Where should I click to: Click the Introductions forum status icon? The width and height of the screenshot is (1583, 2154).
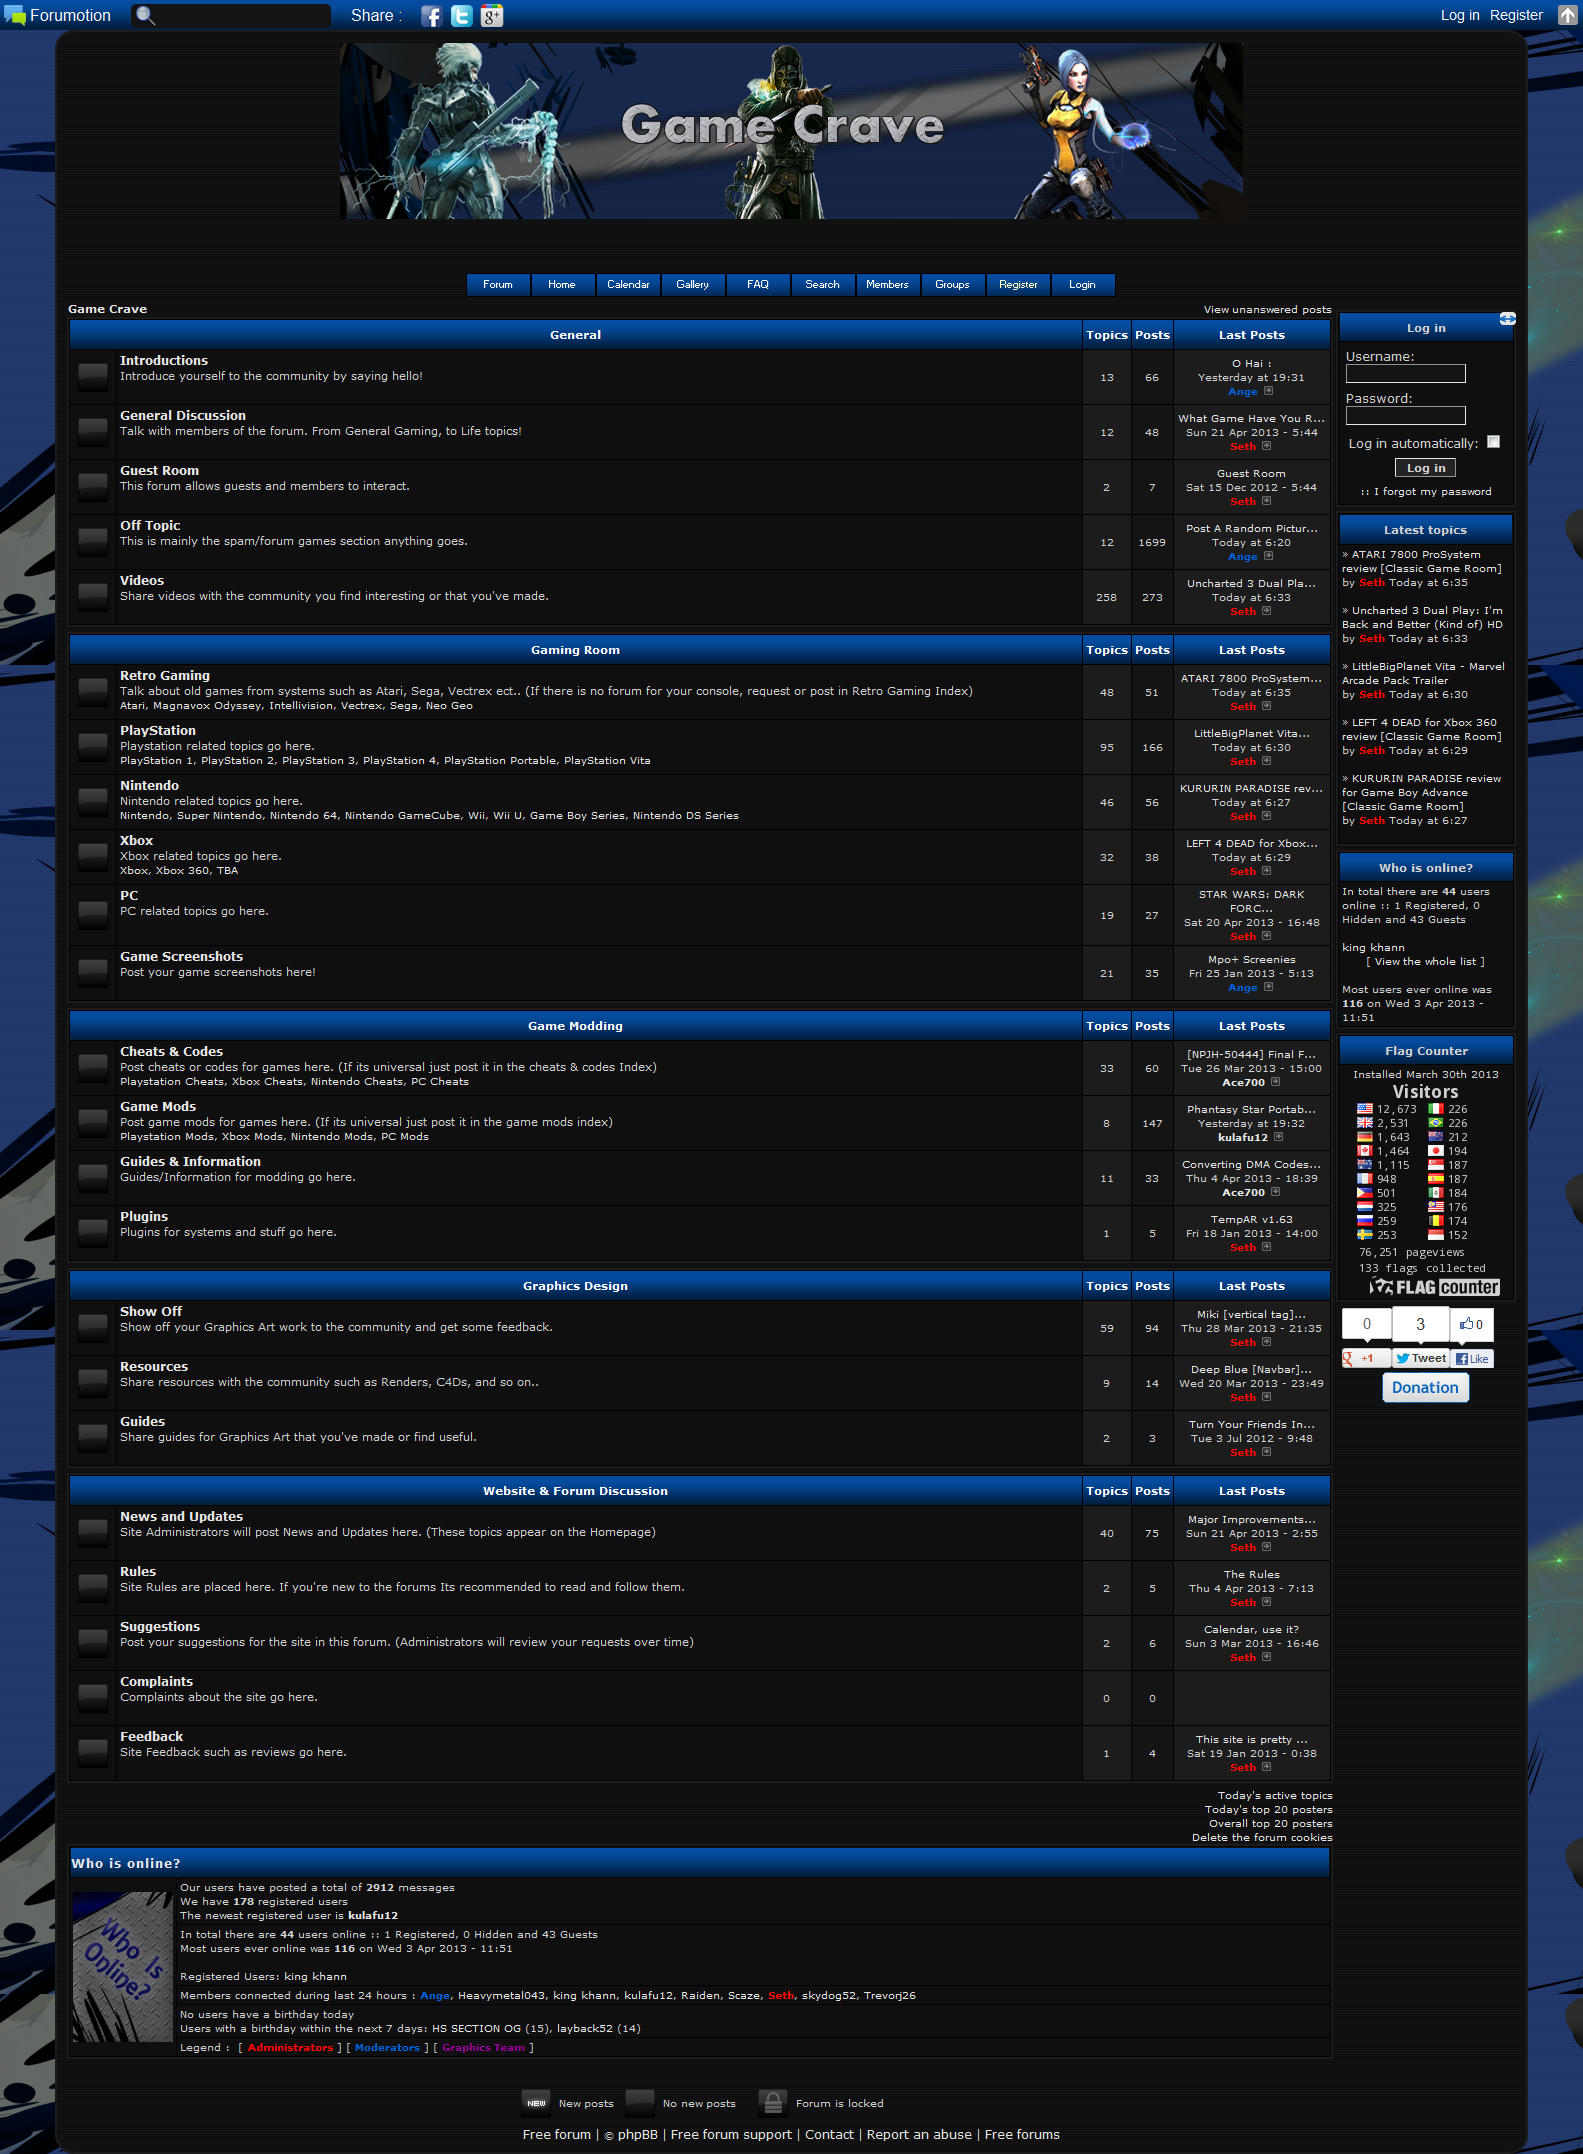click(x=93, y=376)
